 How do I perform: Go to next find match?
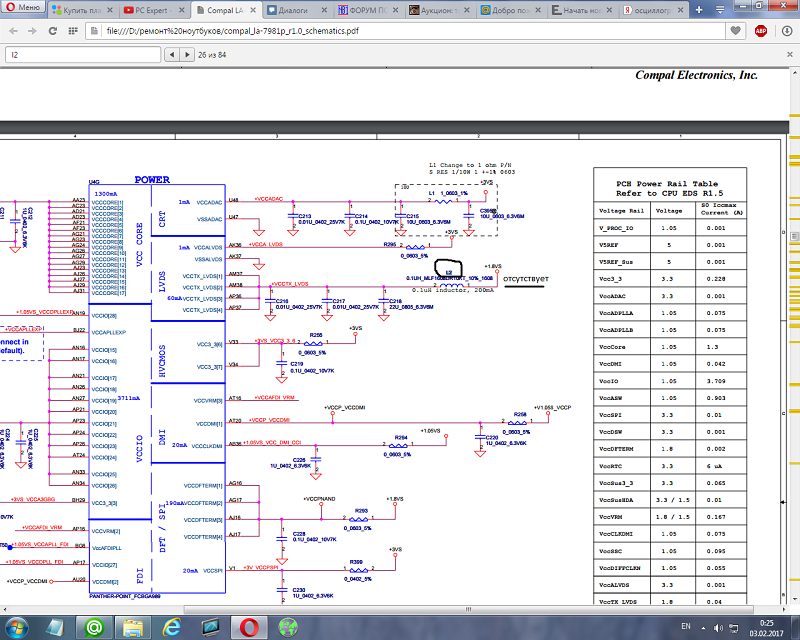point(187,55)
